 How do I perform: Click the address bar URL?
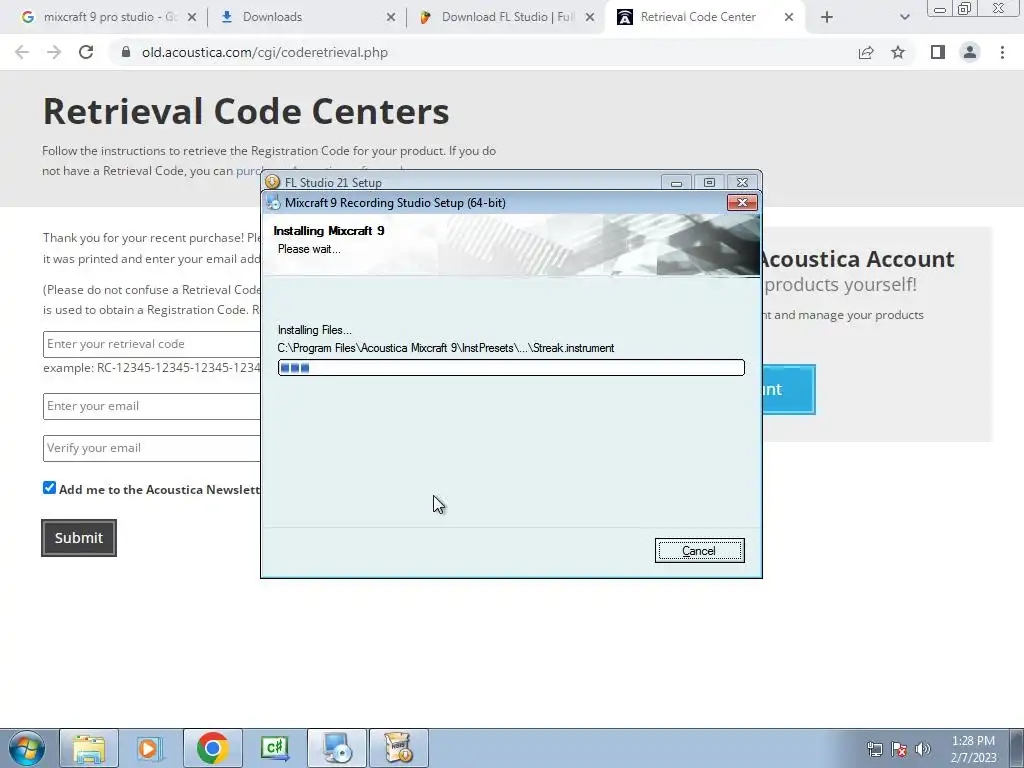point(264,52)
